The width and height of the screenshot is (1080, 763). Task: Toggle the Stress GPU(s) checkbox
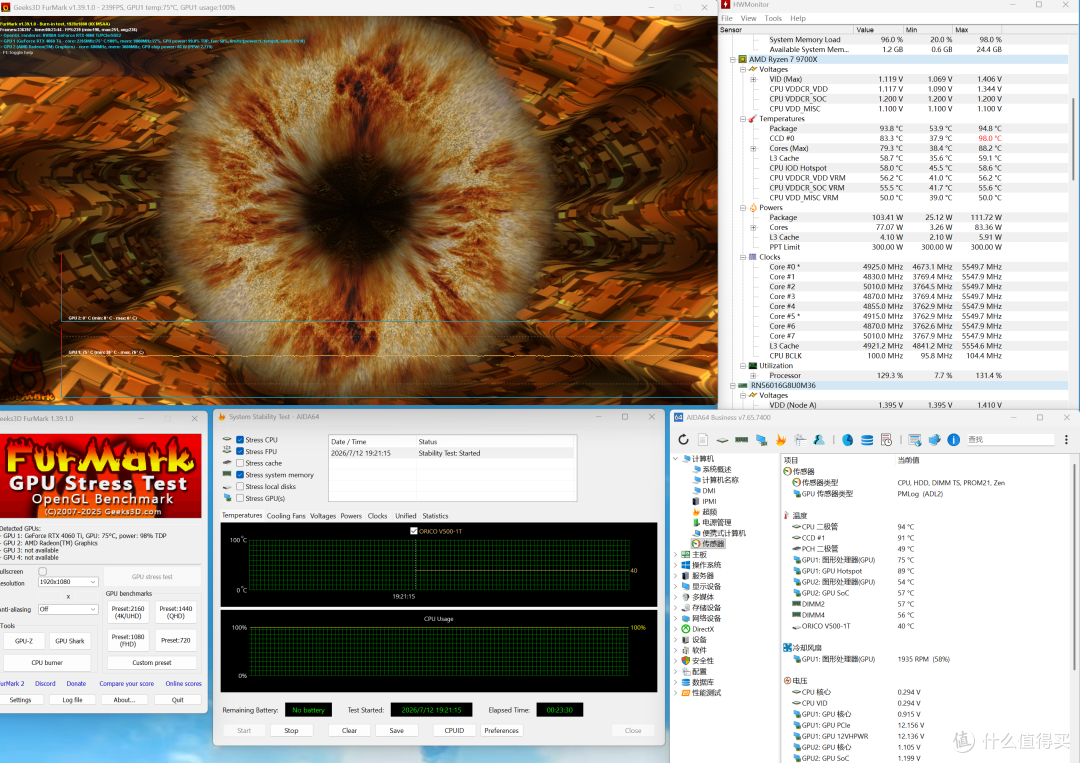pos(240,498)
